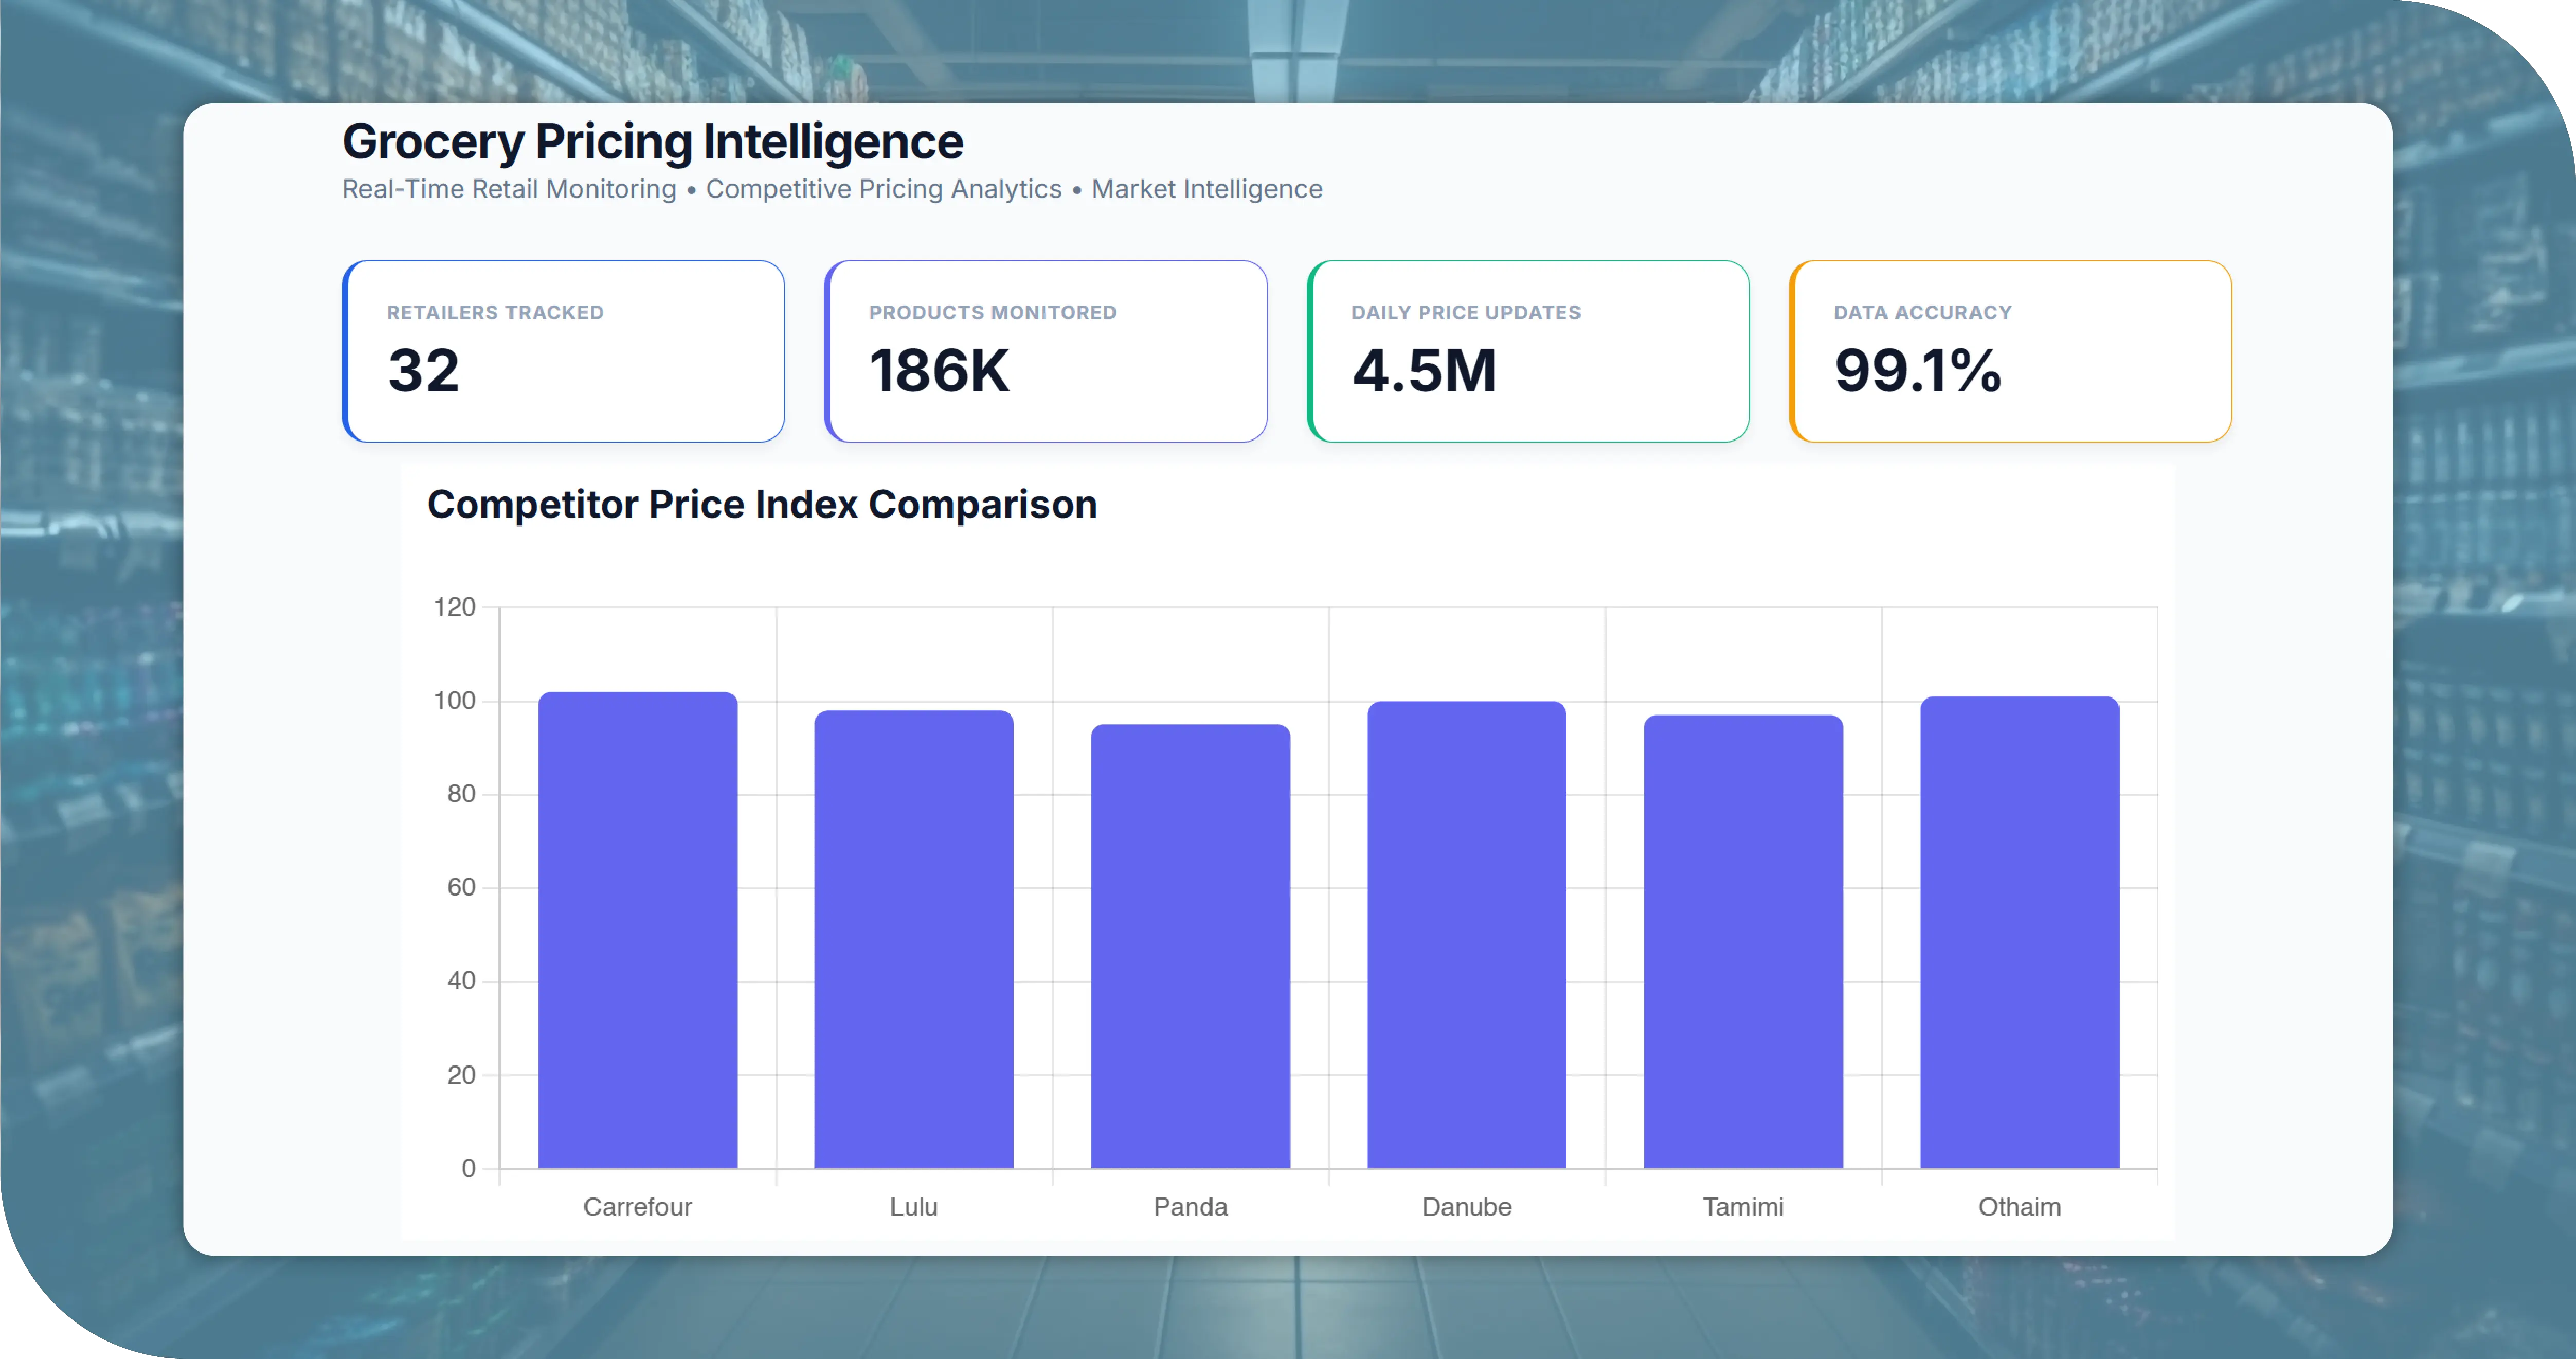Click the 20 y-axis tick label
Viewport: 2576px width, 1359px height.
point(461,1075)
